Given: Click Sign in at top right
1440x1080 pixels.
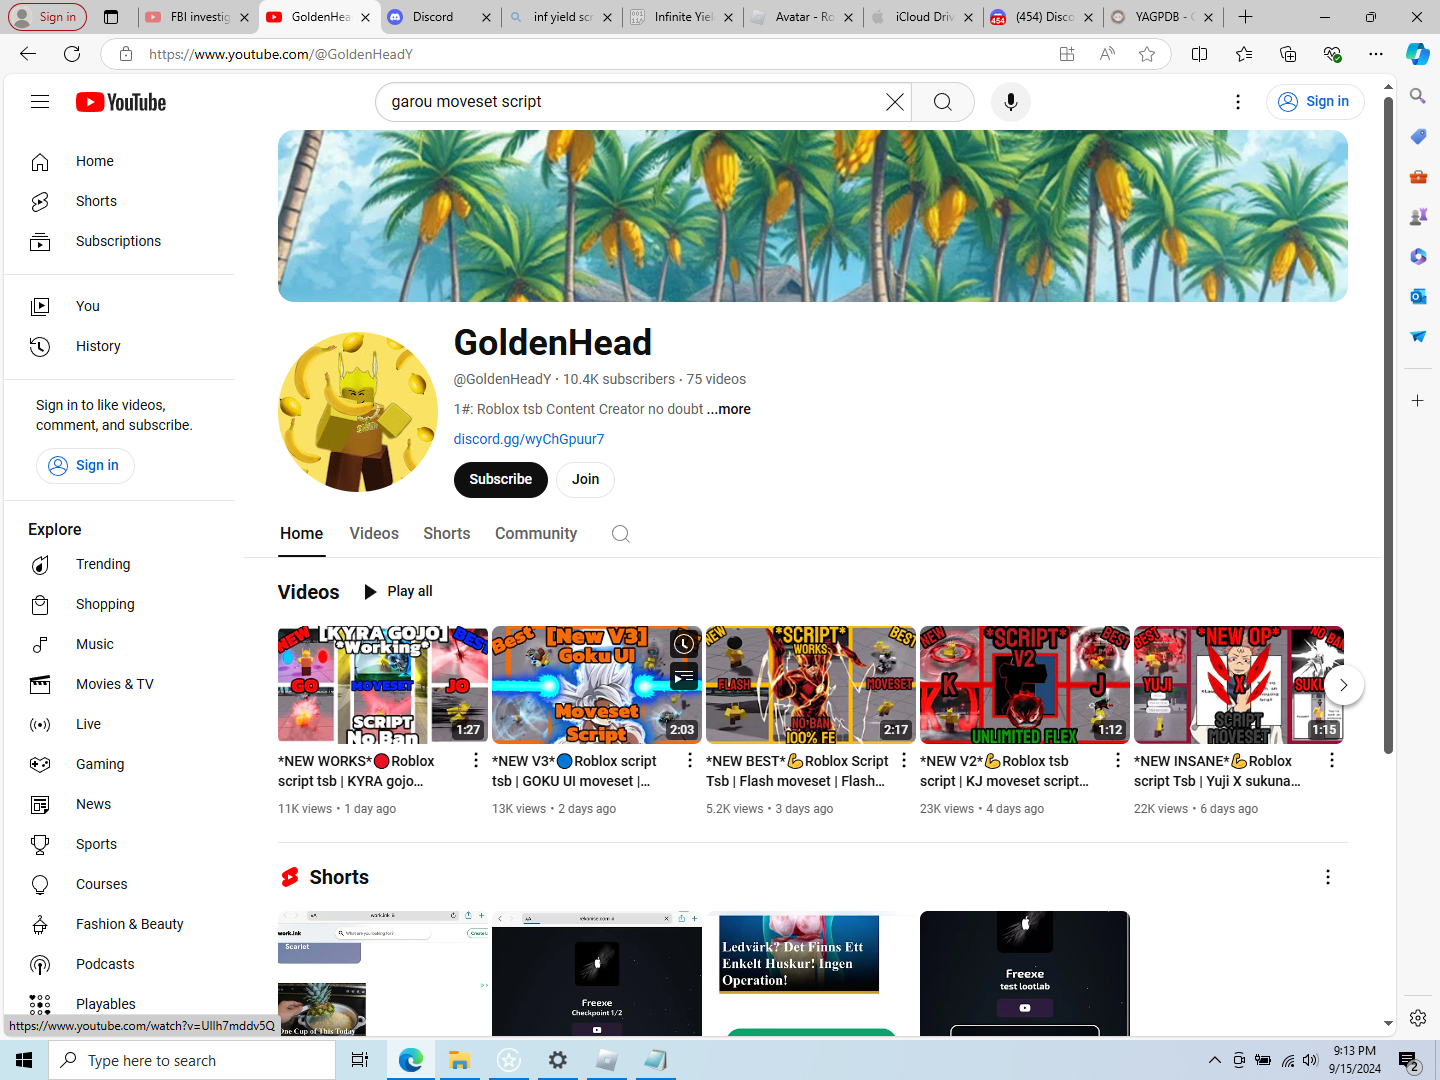Looking at the screenshot, I should click(x=1315, y=101).
